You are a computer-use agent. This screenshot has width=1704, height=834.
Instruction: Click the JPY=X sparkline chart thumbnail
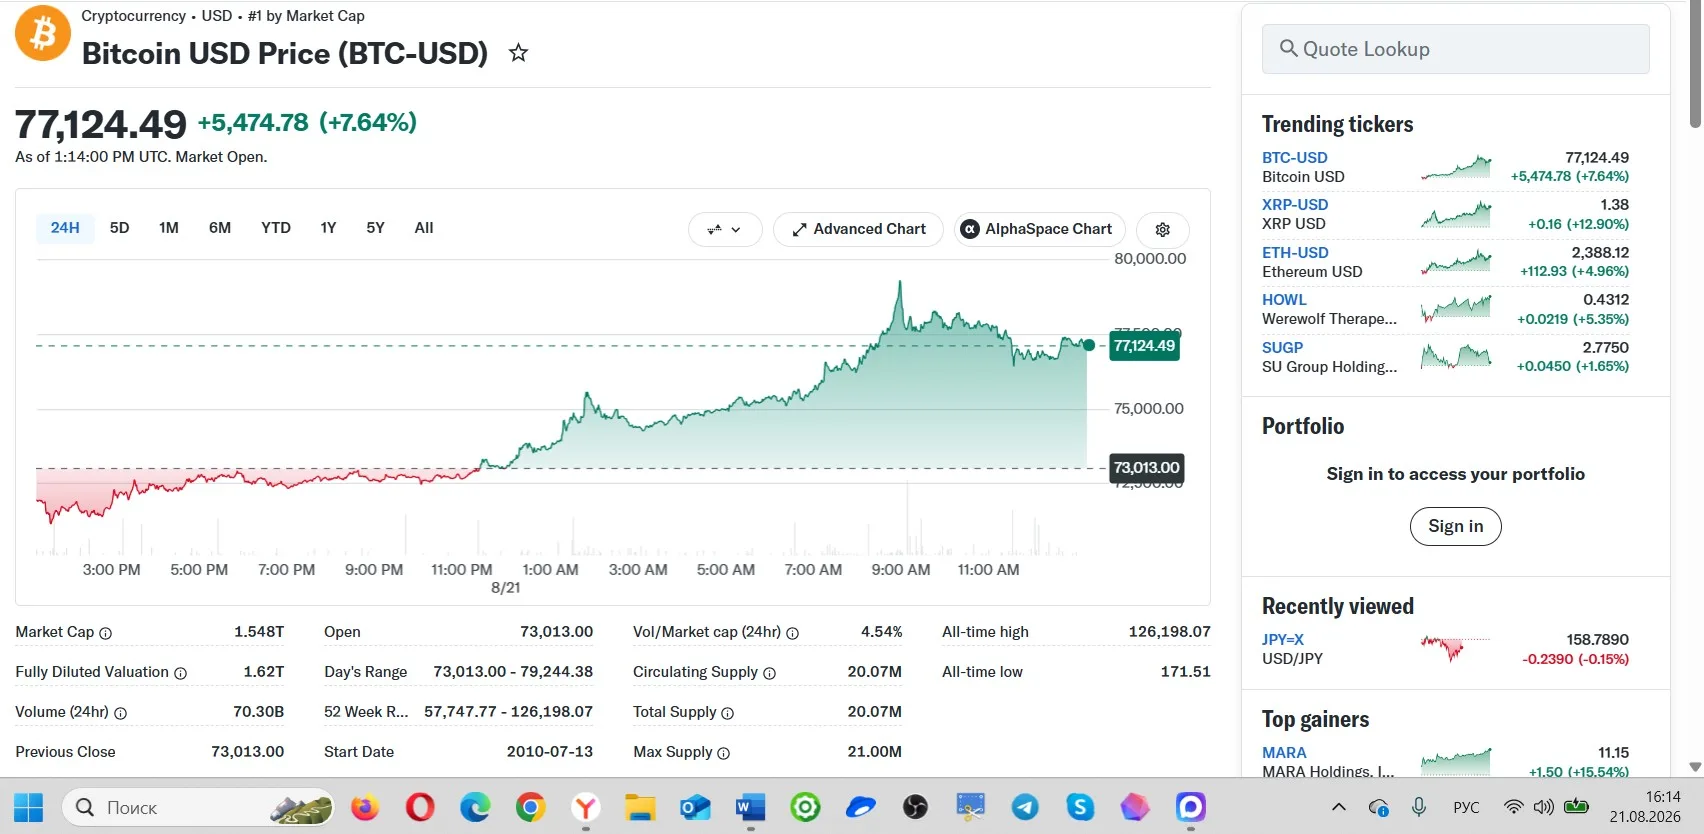tap(1456, 648)
